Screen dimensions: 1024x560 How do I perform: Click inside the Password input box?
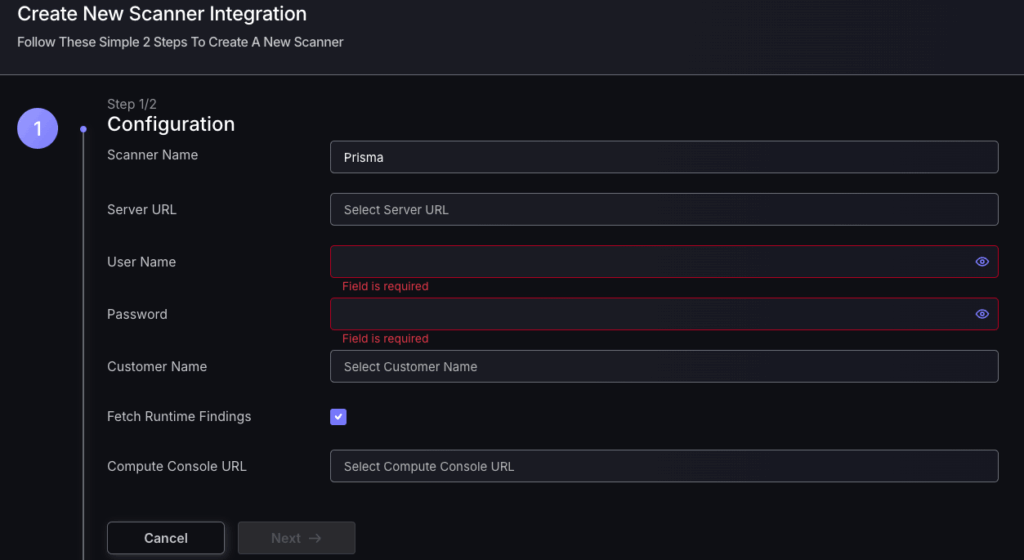(x=650, y=314)
